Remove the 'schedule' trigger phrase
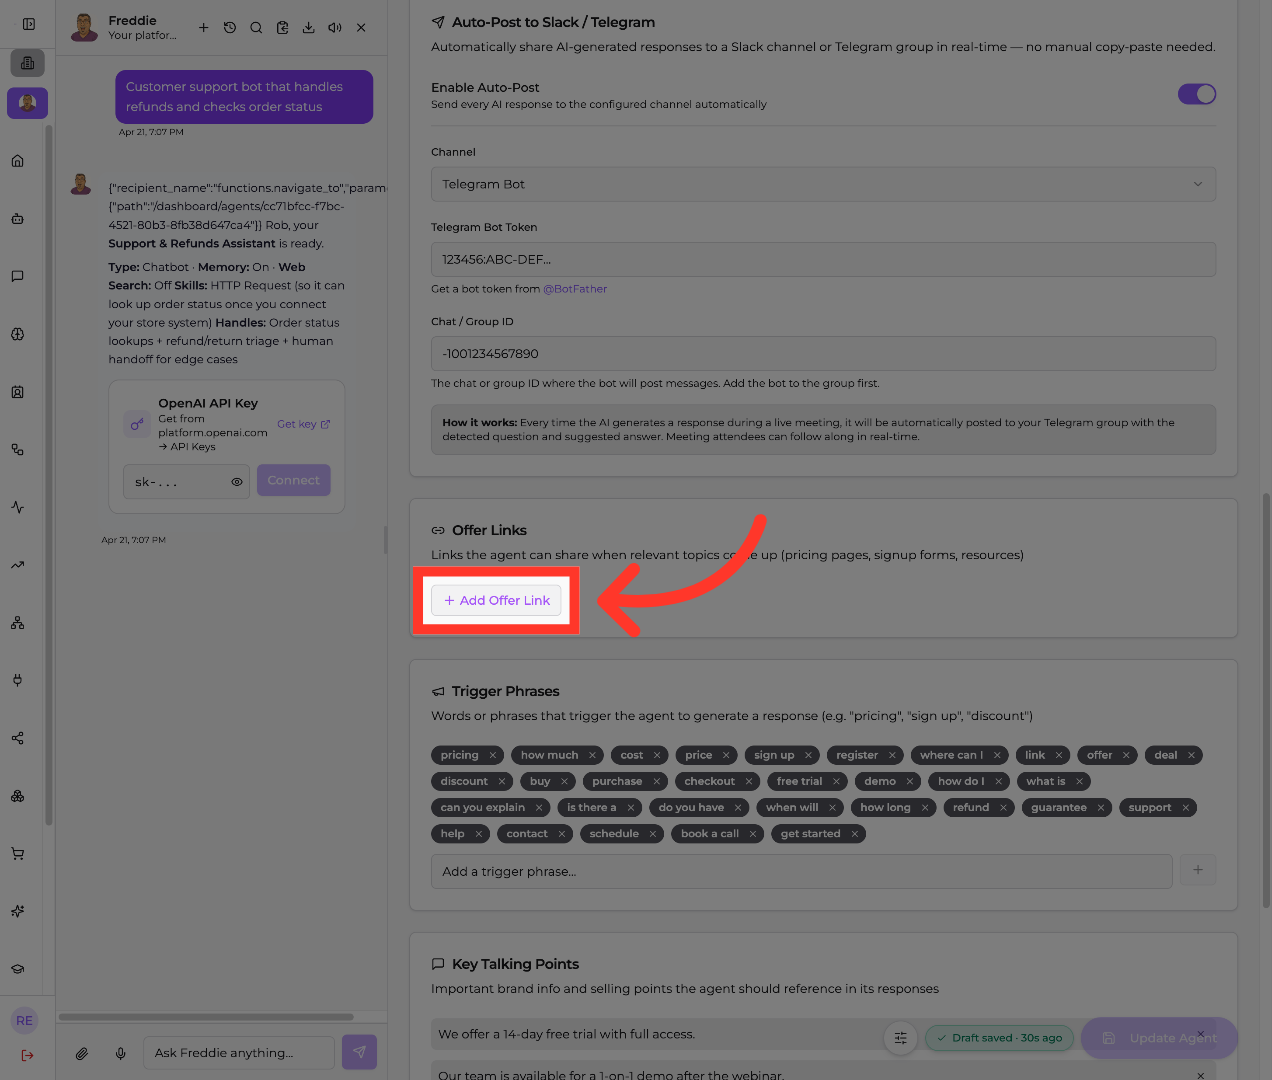Image resolution: width=1272 pixels, height=1080 pixels. pyautogui.click(x=653, y=833)
